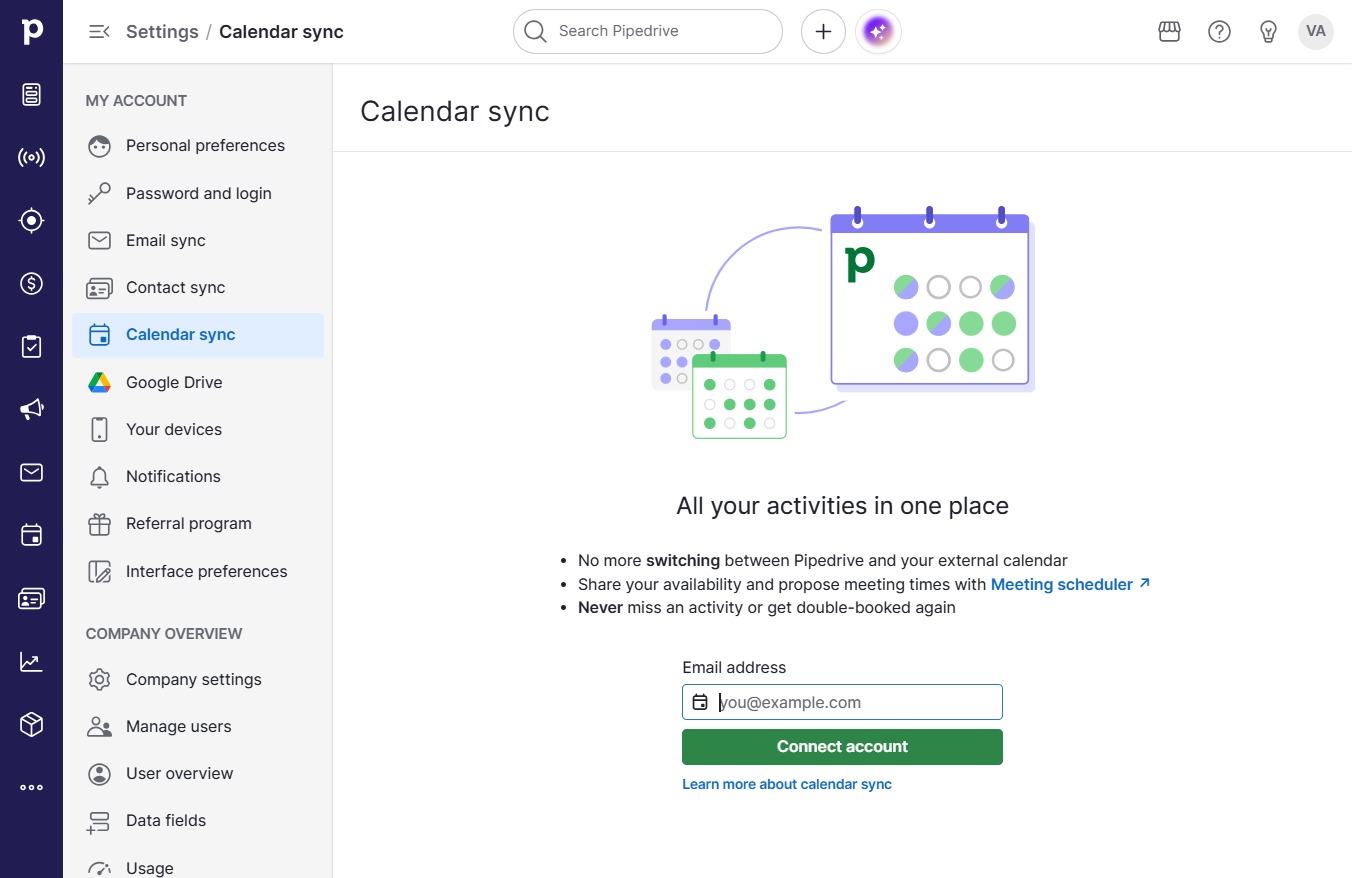This screenshot has height=878, width=1352.
Task: Open Campaigns via the megaphone icon
Action: click(32, 409)
